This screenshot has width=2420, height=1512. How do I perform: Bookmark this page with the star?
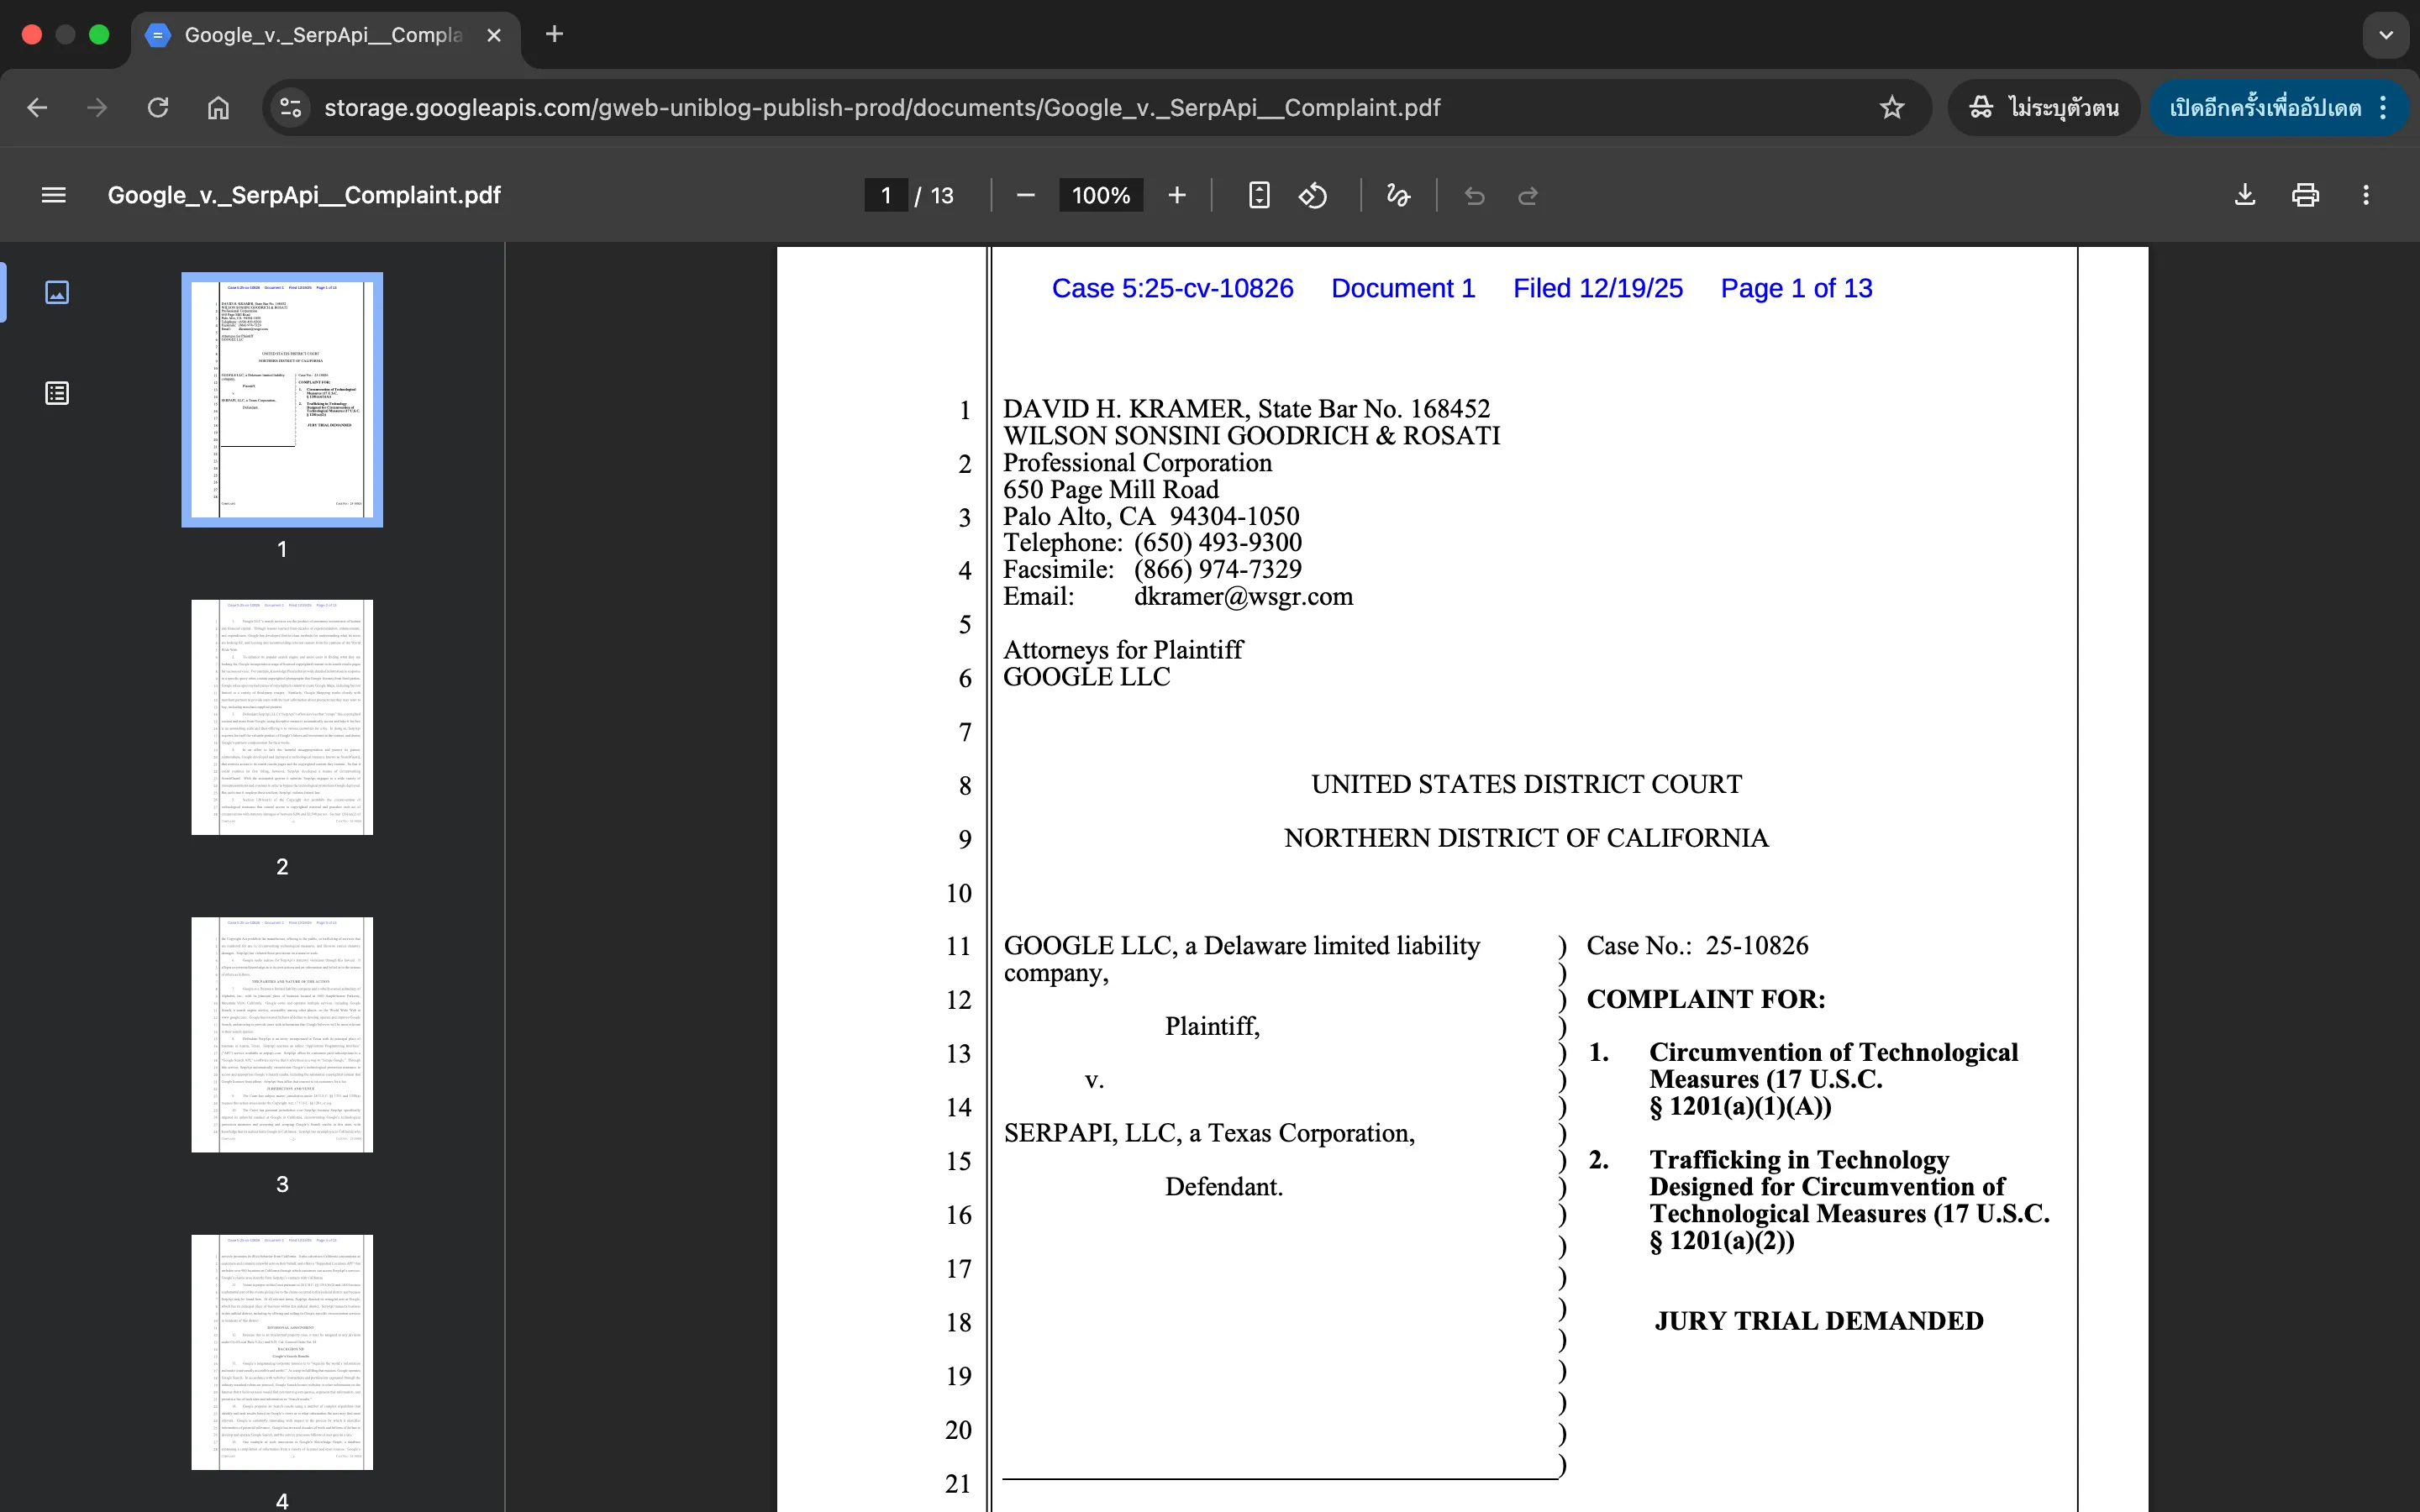pos(1891,107)
